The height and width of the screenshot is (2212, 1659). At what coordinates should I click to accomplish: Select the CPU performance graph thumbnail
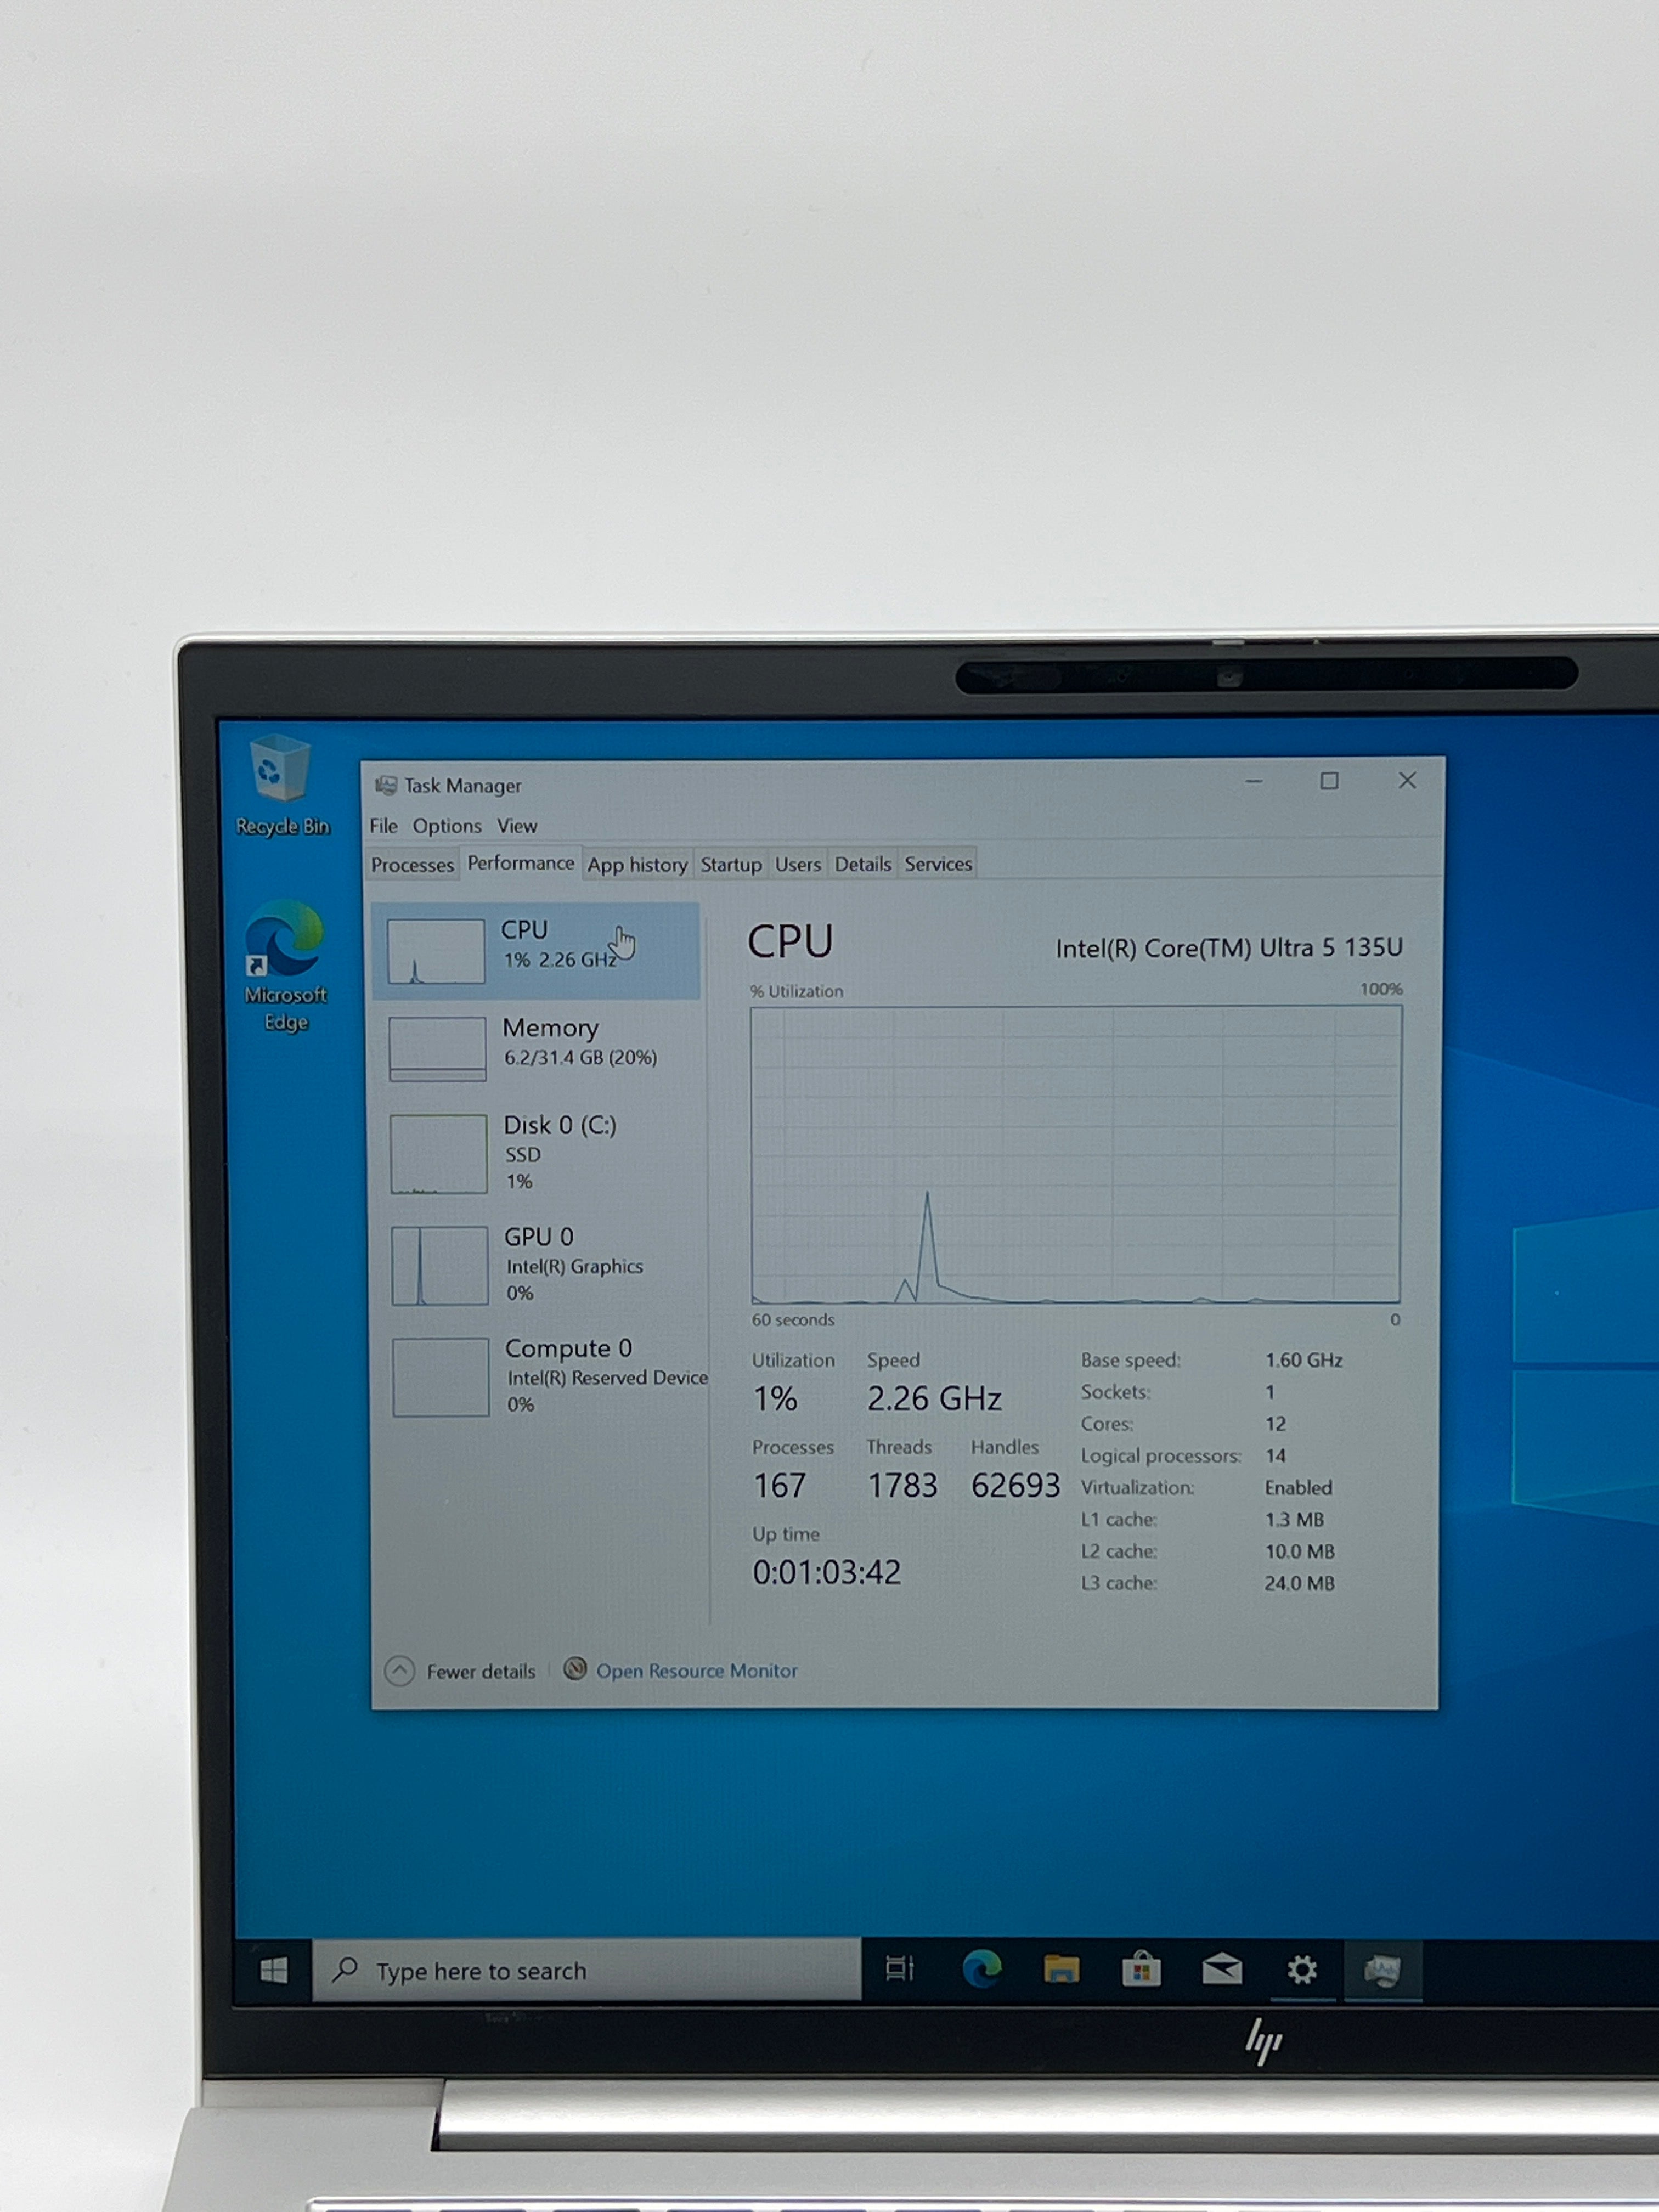click(x=436, y=951)
